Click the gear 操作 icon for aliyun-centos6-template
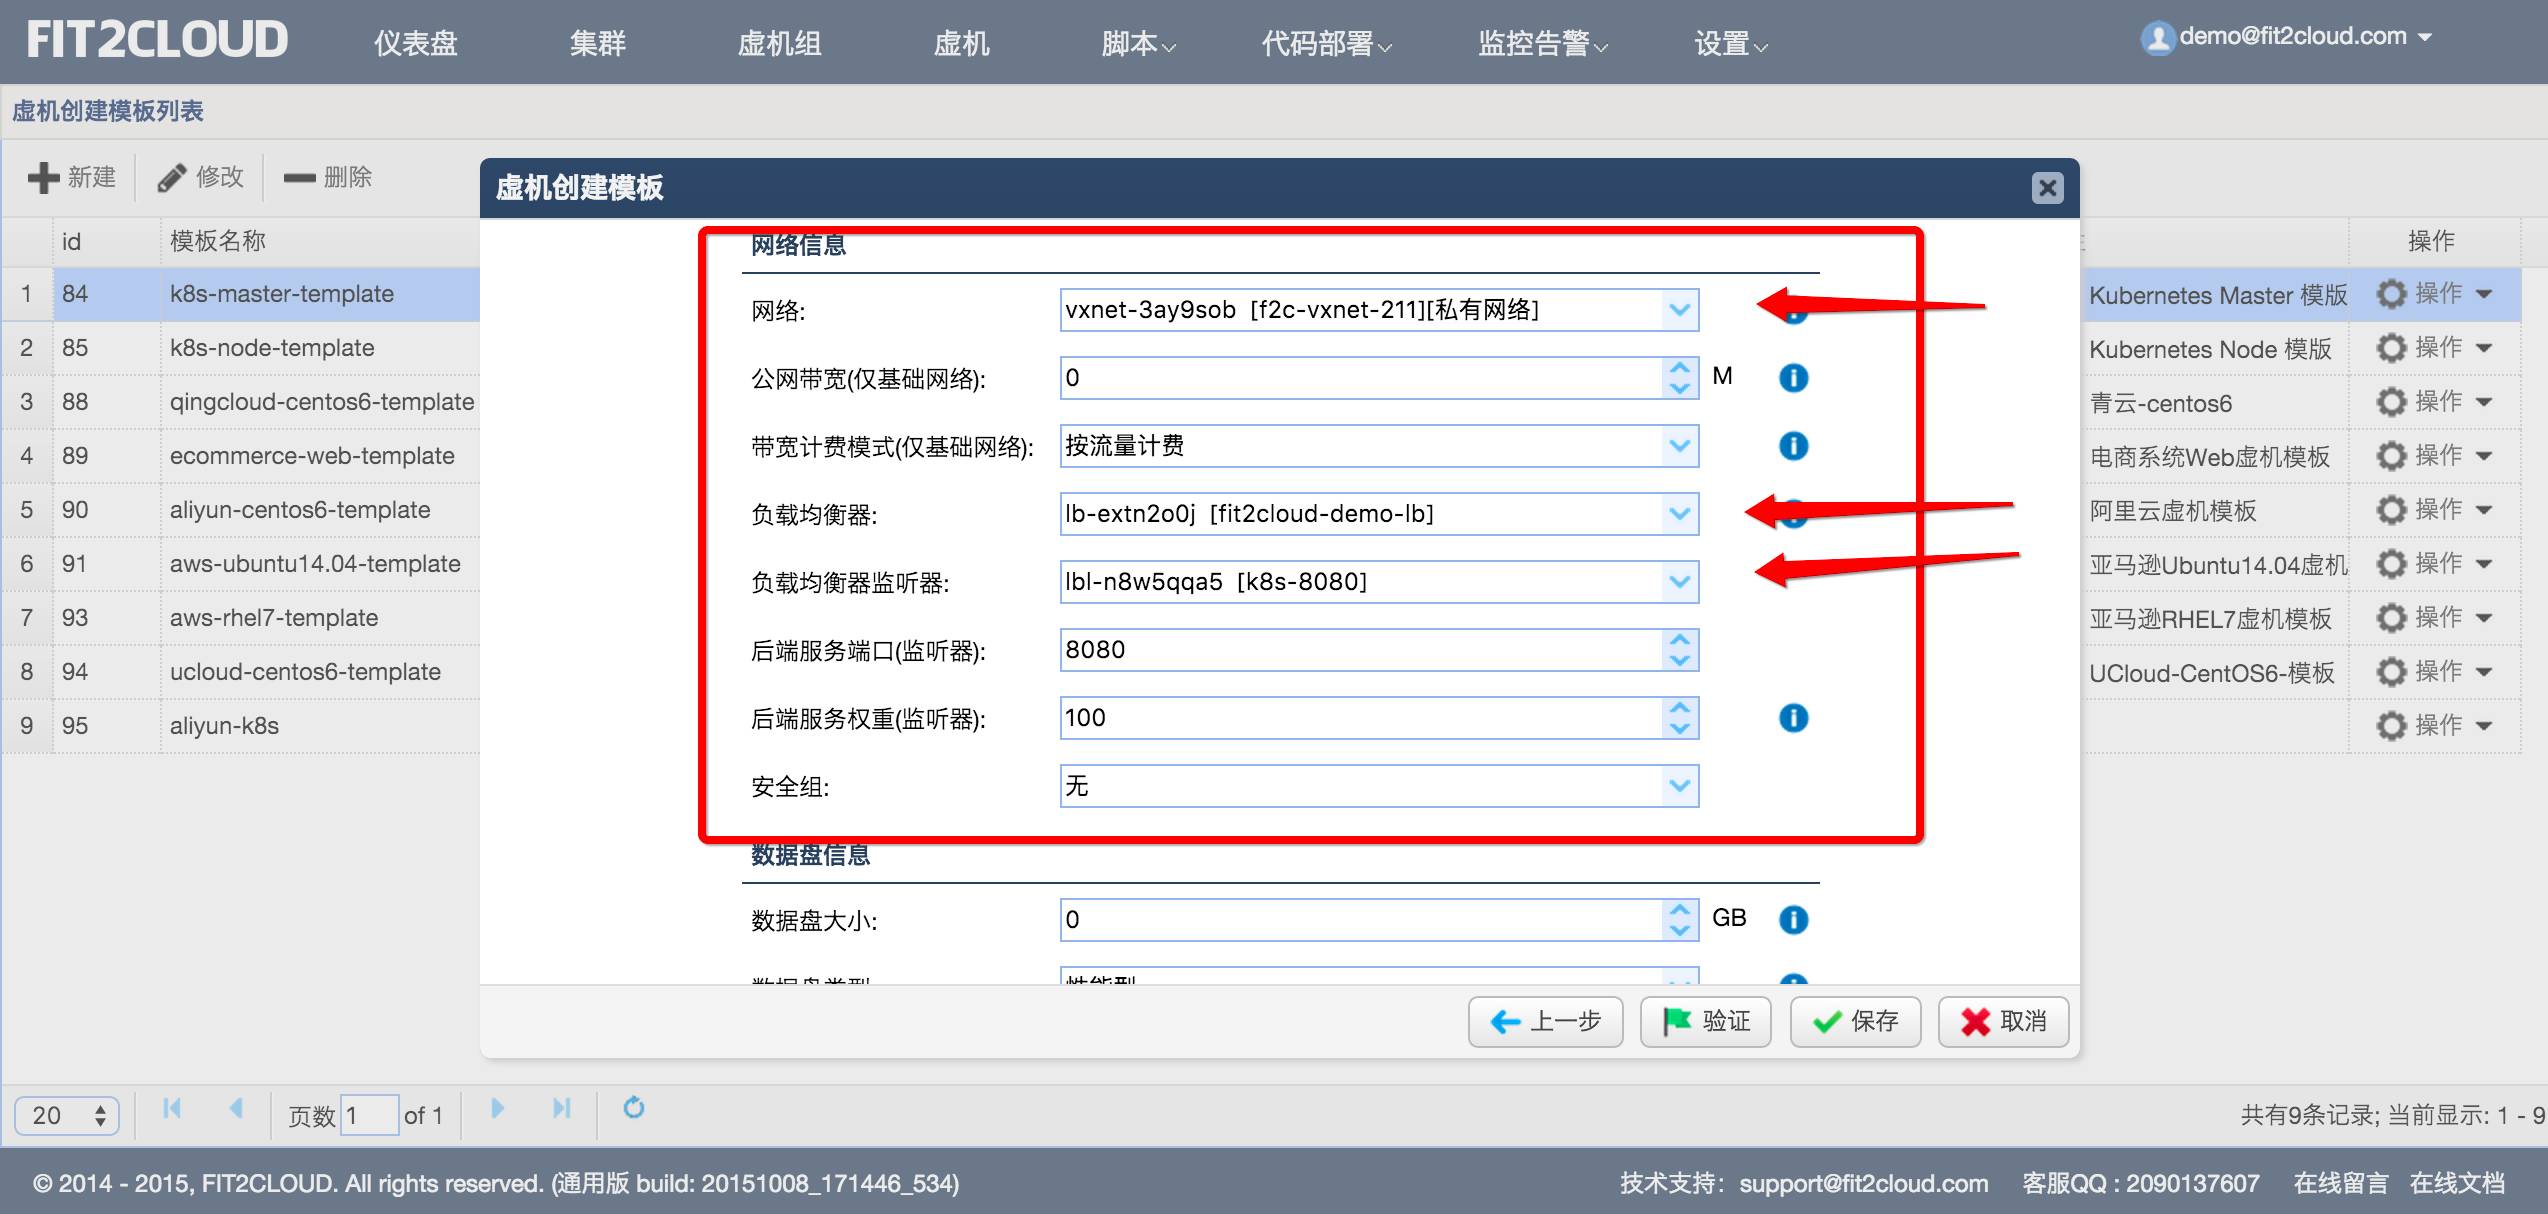 pos(2390,510)
